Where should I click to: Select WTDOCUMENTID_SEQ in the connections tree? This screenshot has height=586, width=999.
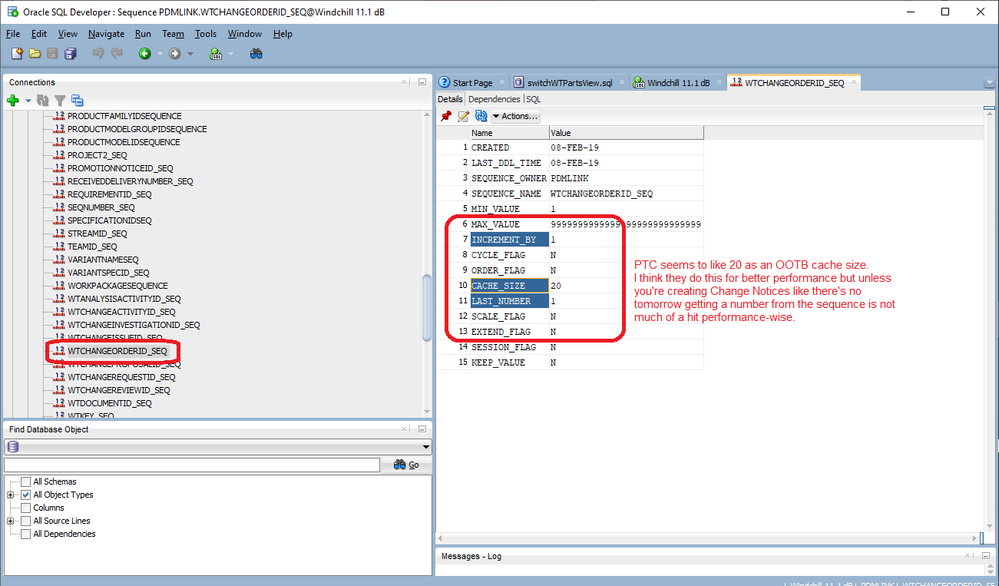point(109,403)
